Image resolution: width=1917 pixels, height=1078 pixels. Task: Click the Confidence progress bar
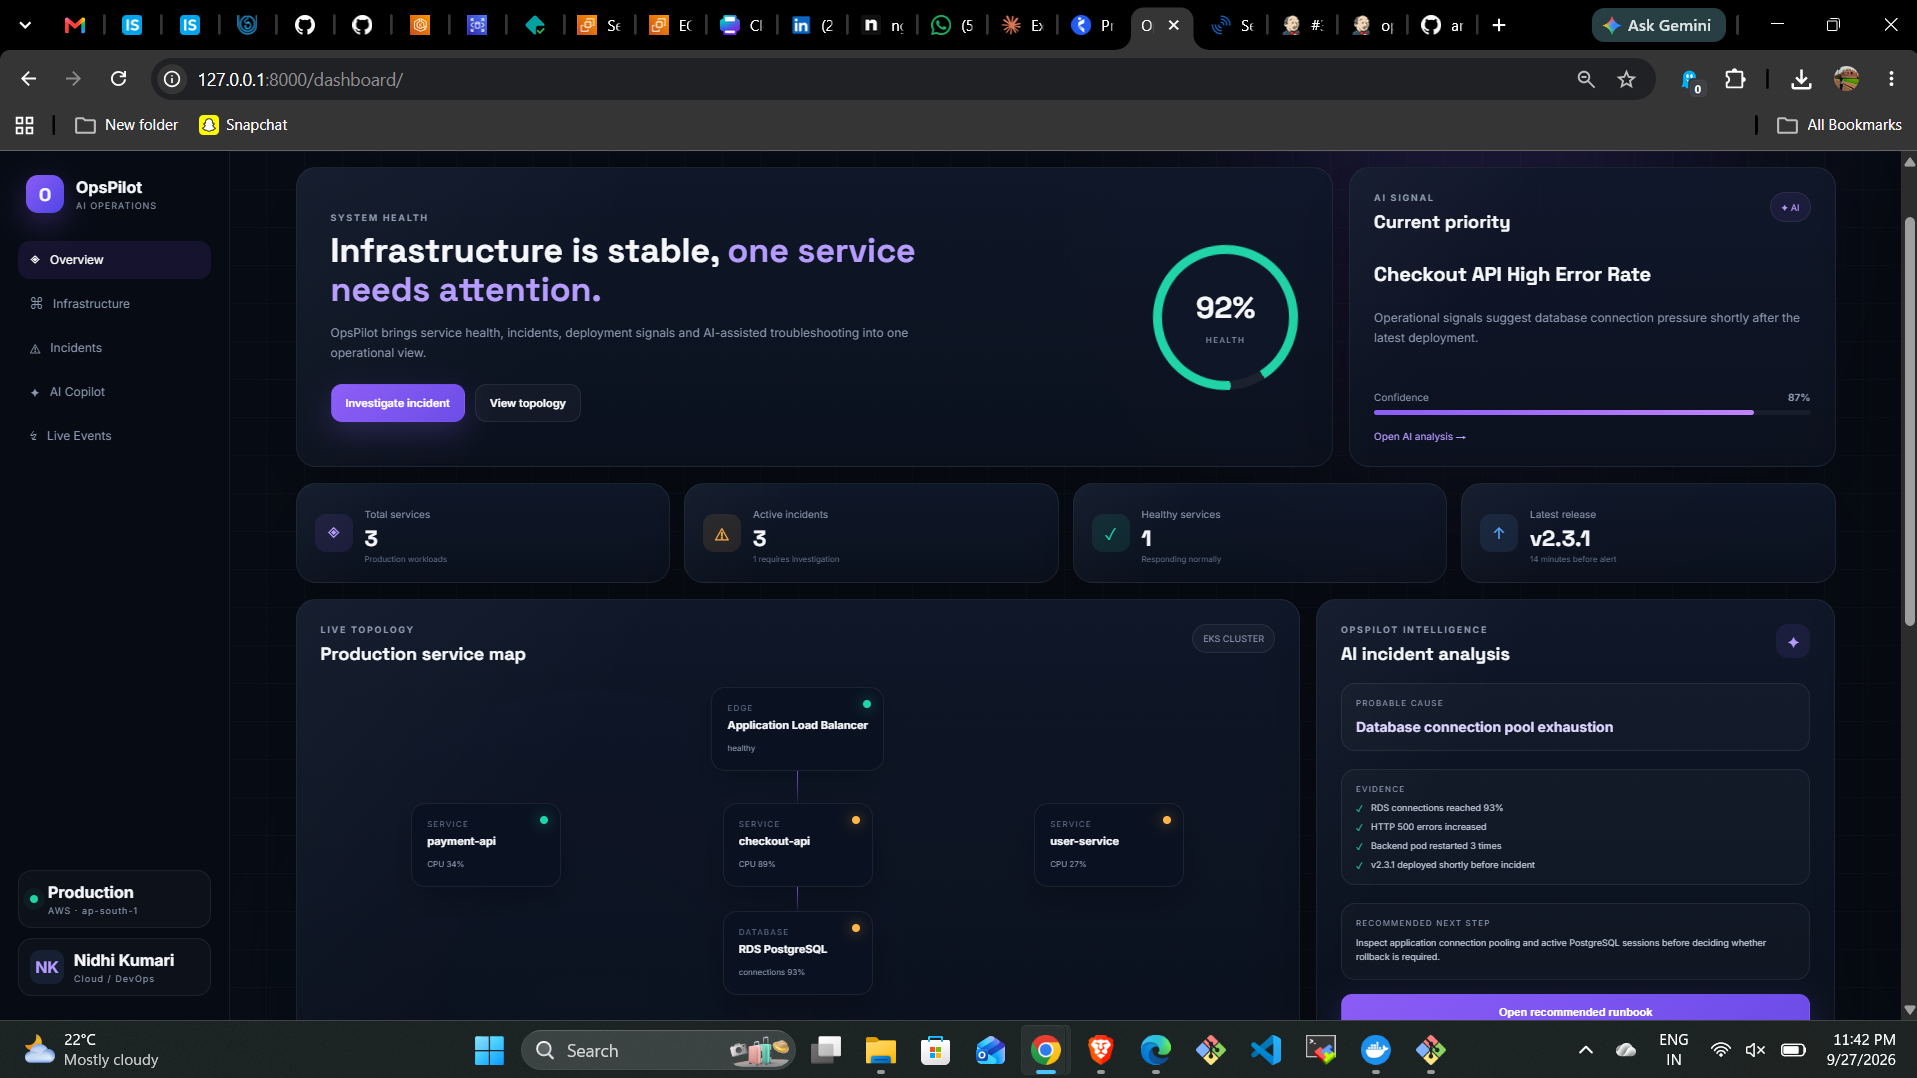[1591, 412]
